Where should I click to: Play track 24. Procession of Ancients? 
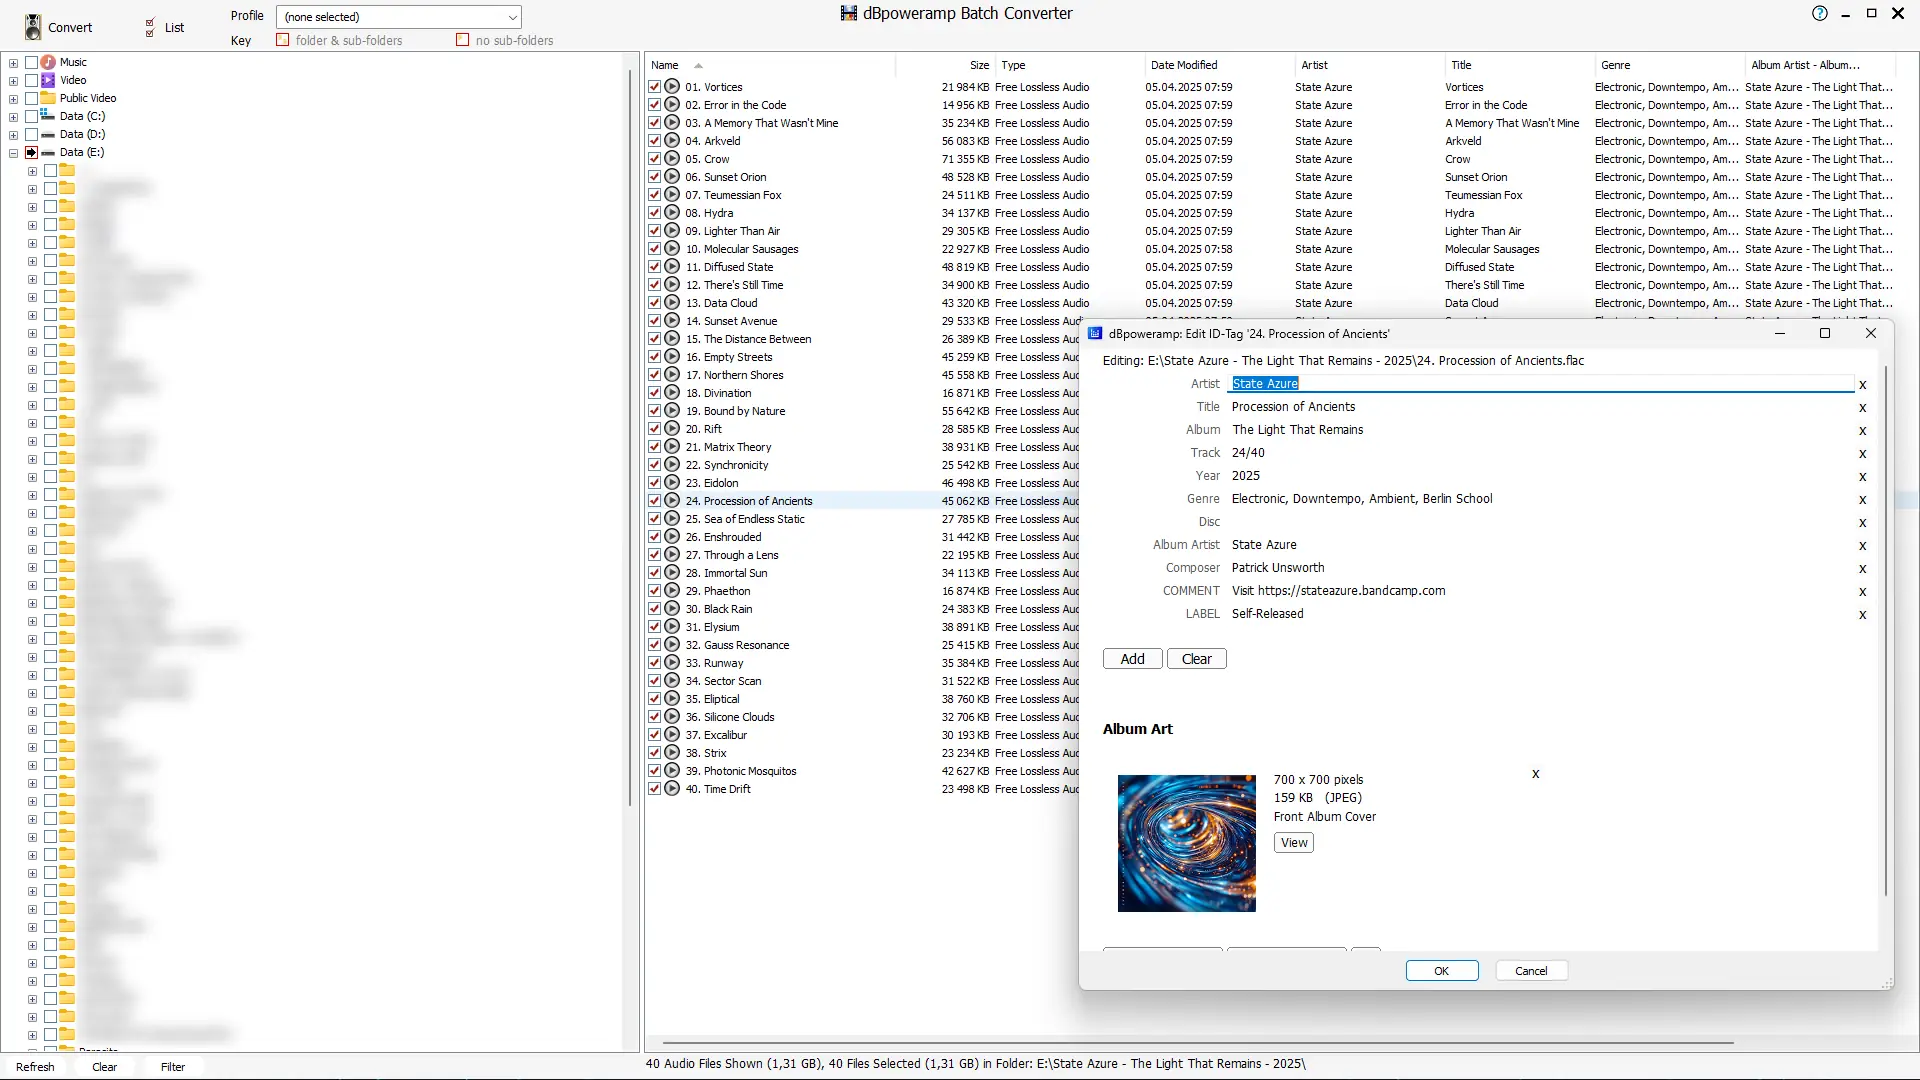(x=672, y=501)
